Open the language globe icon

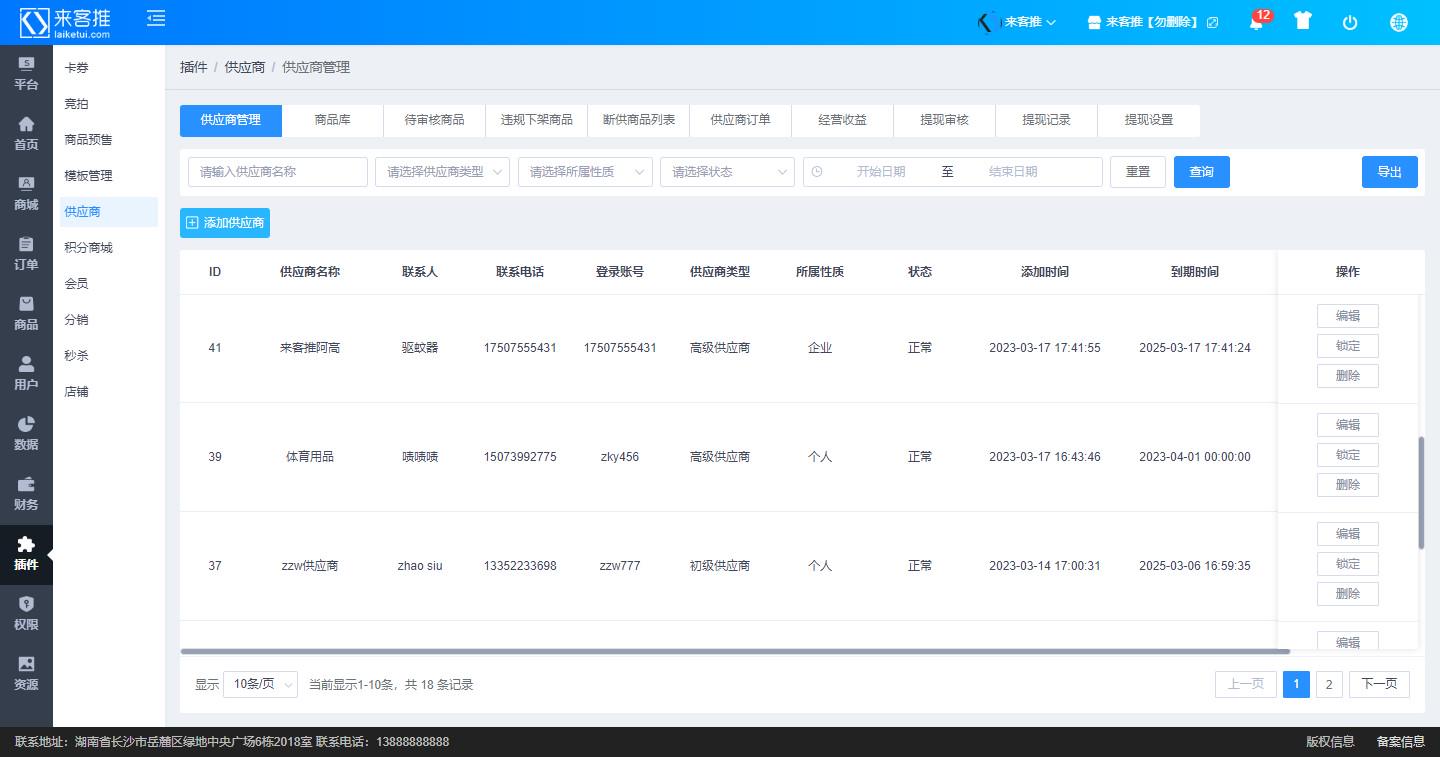pos(1399,22)
